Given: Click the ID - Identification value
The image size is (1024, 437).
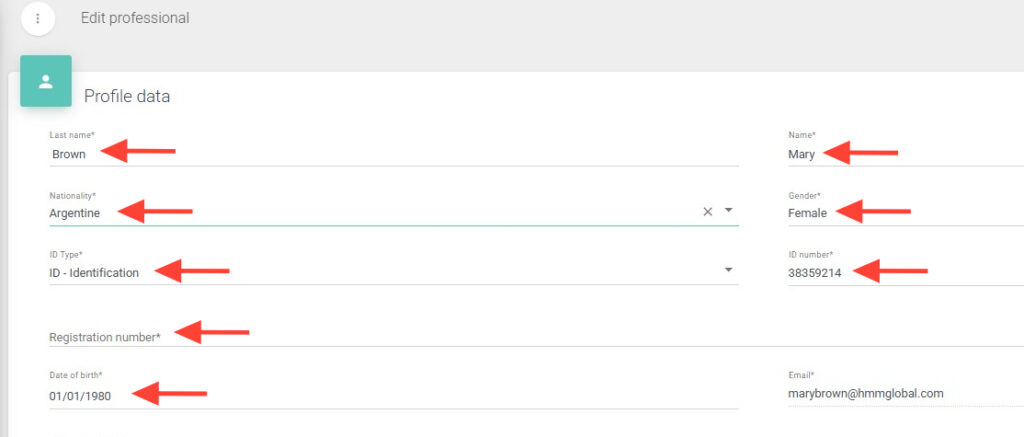Looking at the screenshot, I should coord(94,273).
